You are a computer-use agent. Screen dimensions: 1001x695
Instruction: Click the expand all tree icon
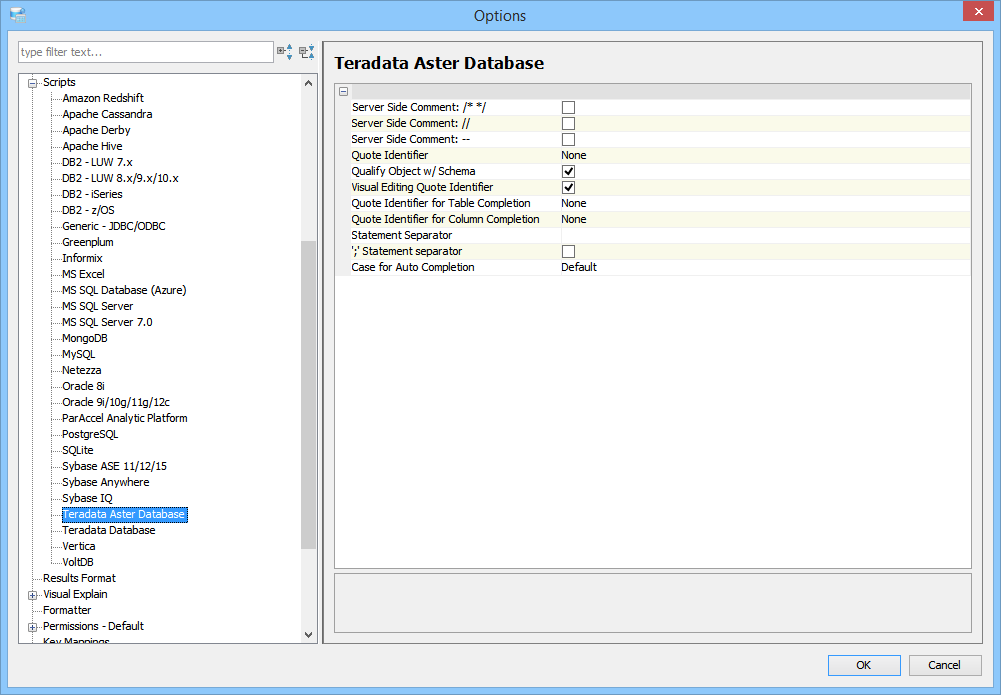click(x=285, y=52)
